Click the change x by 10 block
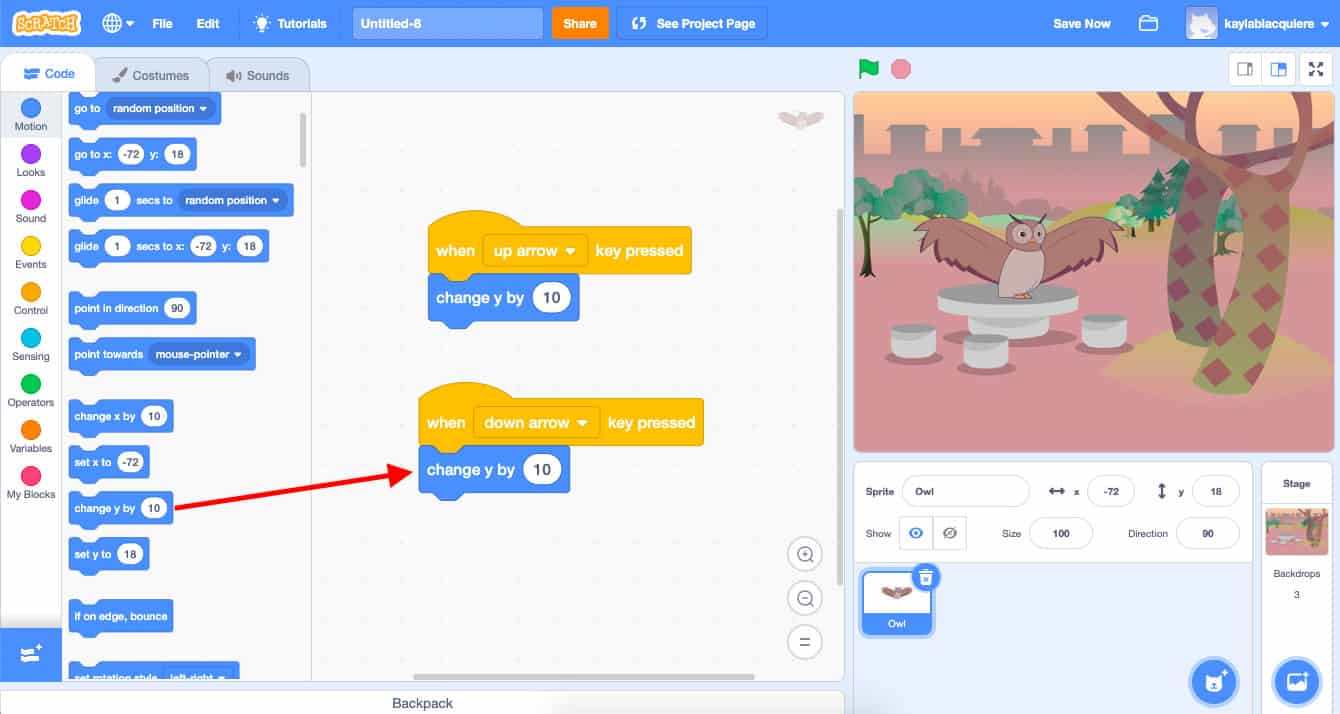This screenshot has width=1340, height=714. (121, 416)
